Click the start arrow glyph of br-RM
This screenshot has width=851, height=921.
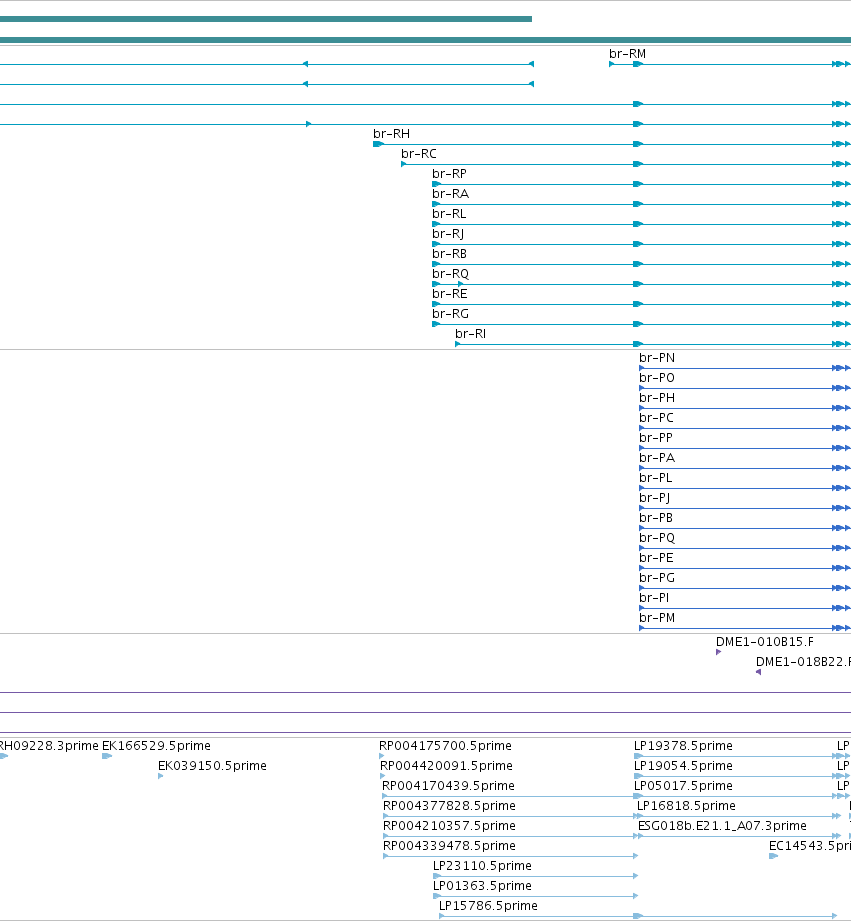611,65
